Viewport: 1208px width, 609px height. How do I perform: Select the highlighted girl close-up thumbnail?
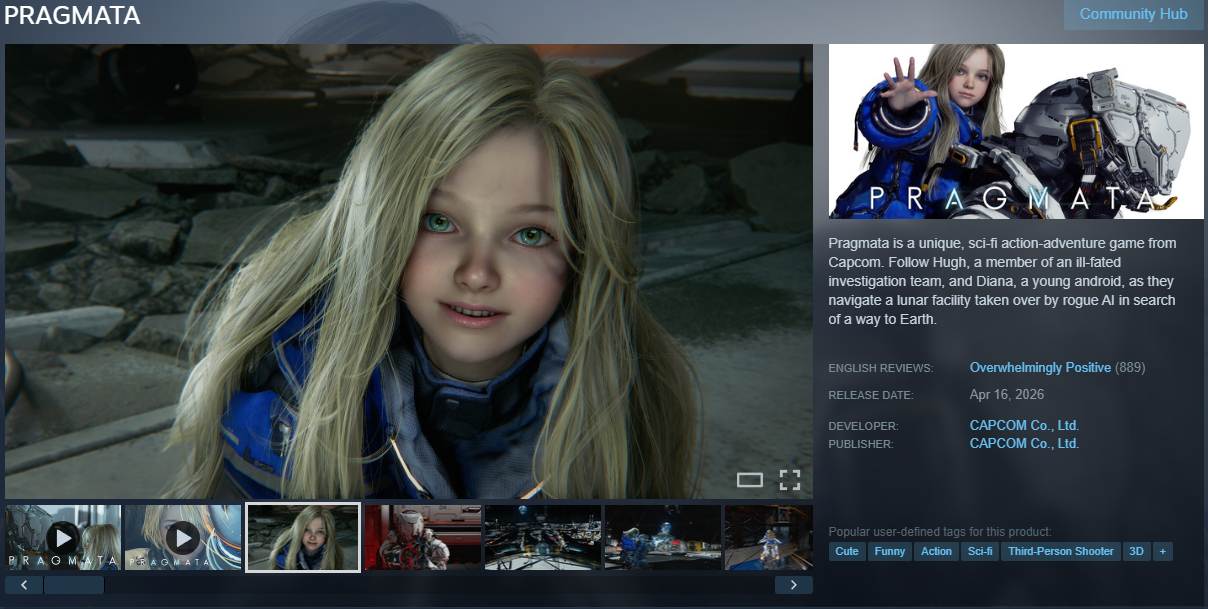(303, 537)
